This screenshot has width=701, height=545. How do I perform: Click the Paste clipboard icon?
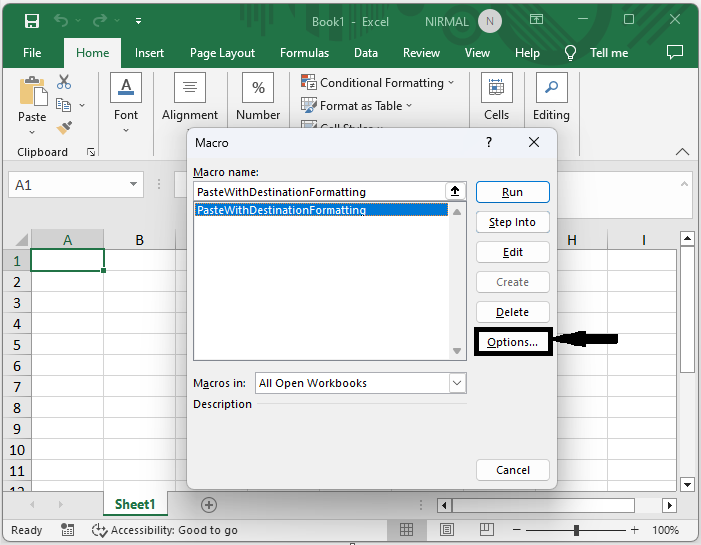pos(32,93)
